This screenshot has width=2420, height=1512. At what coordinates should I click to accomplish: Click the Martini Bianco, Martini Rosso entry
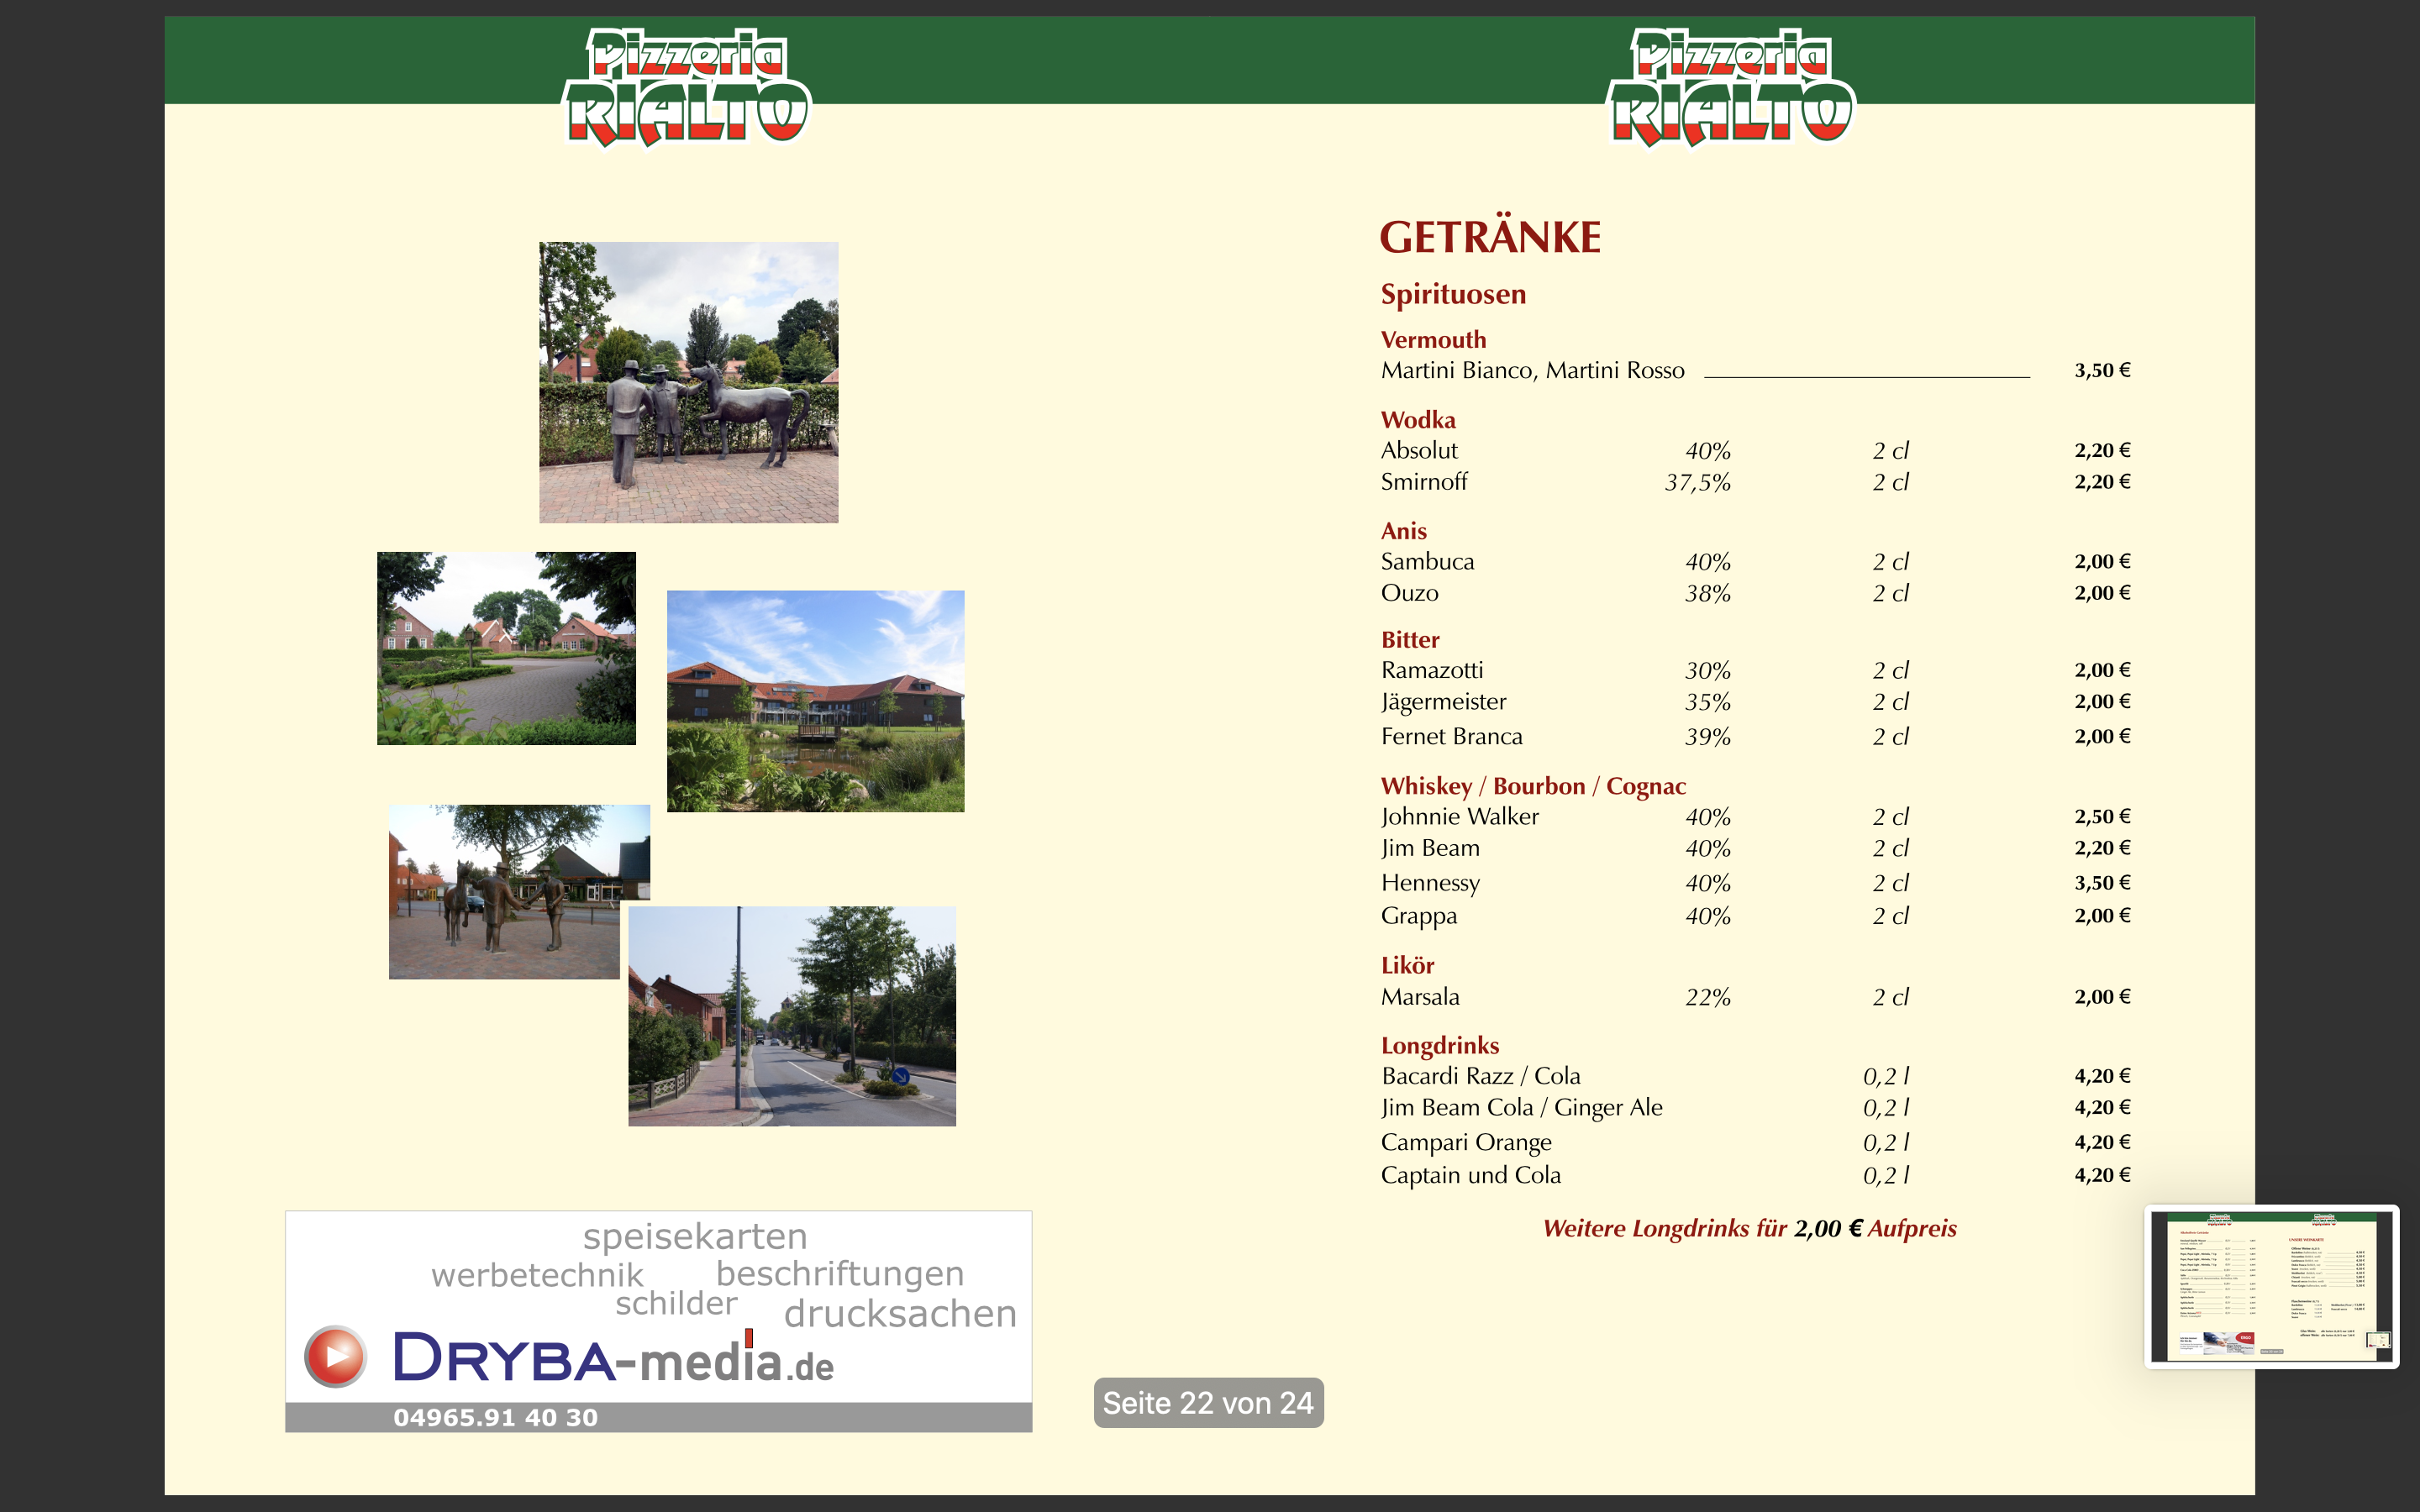coord(1532,371)
